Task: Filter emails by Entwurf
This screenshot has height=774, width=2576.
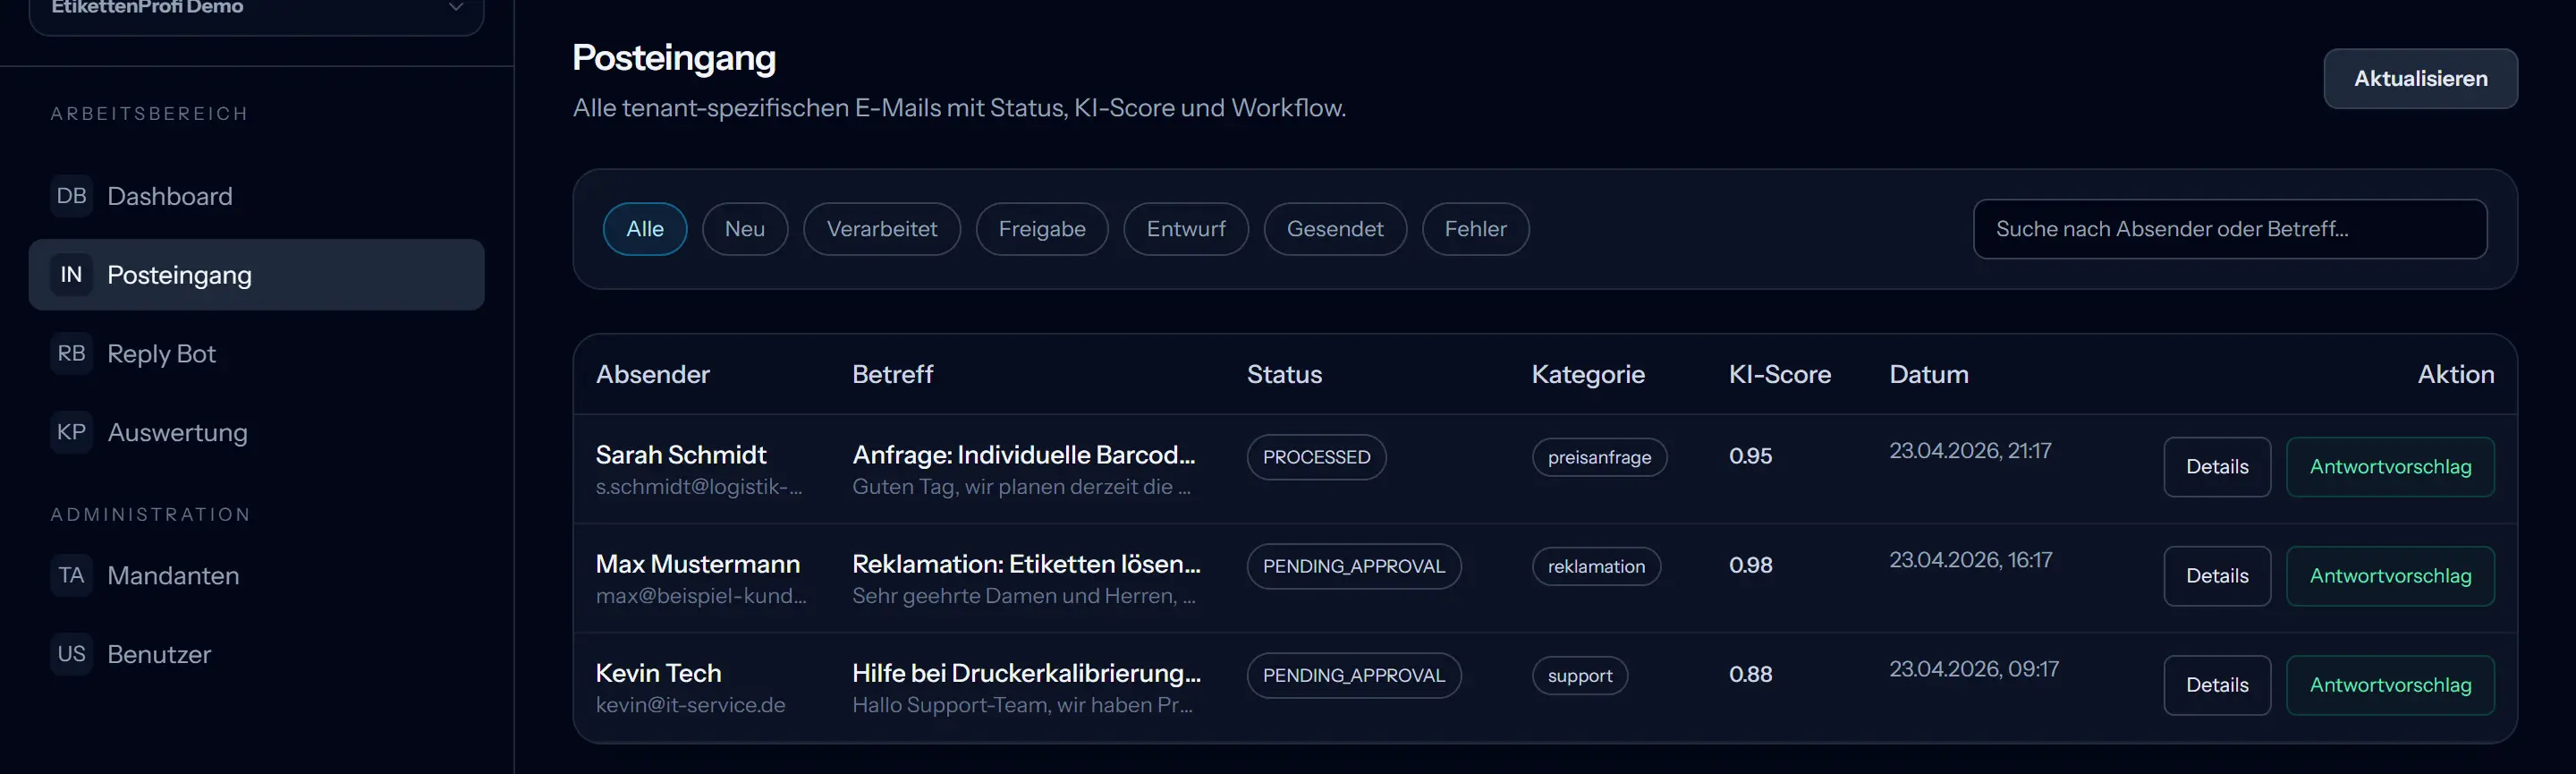Action: pyautogui.click(x=1186, y=229)
